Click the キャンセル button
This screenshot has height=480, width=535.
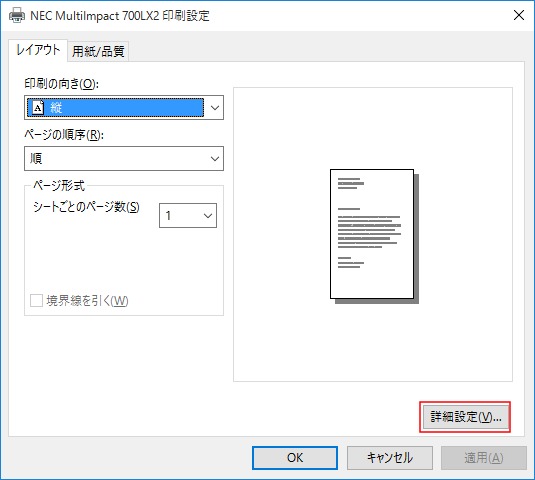tap(390, 458)
